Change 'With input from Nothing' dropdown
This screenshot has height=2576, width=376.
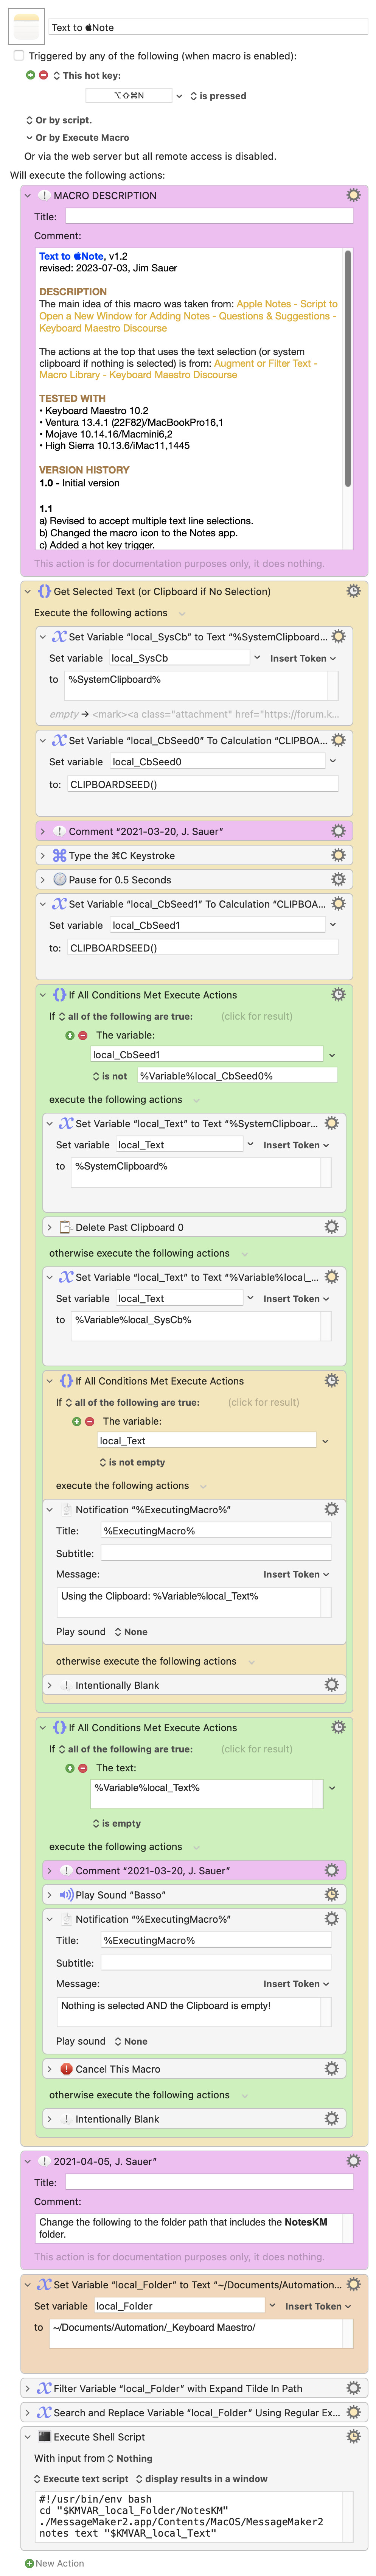(x=130, y=2458)
